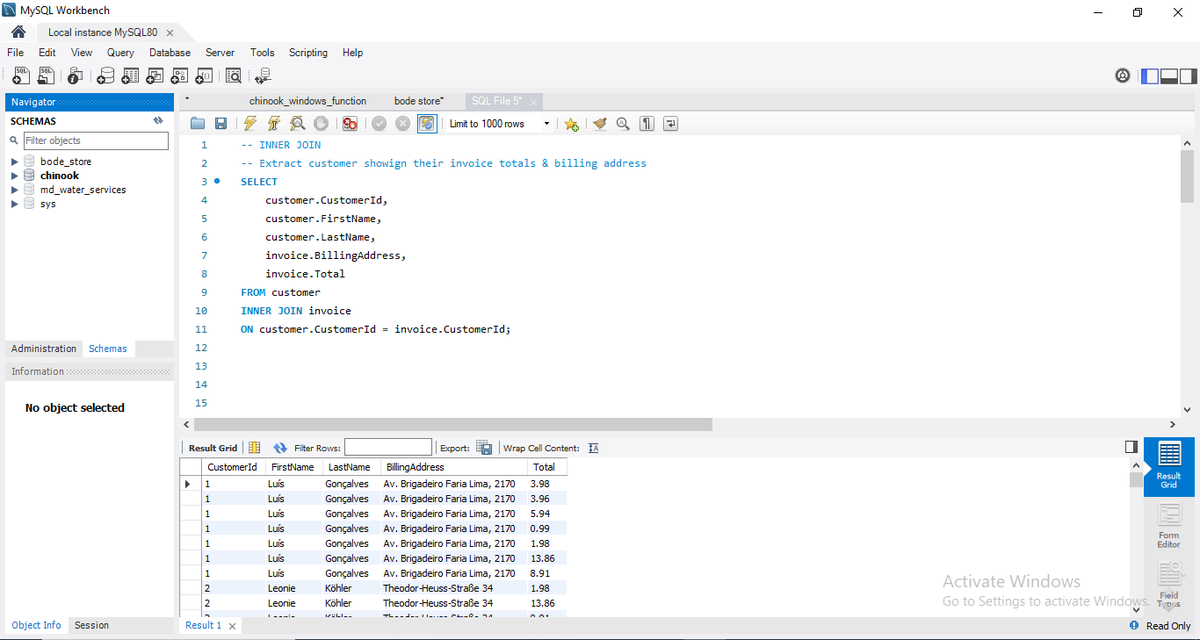This screenshot has height=640, width=1200.
Task: Create a new schema in connected server
Action: (x=106, y=75)
